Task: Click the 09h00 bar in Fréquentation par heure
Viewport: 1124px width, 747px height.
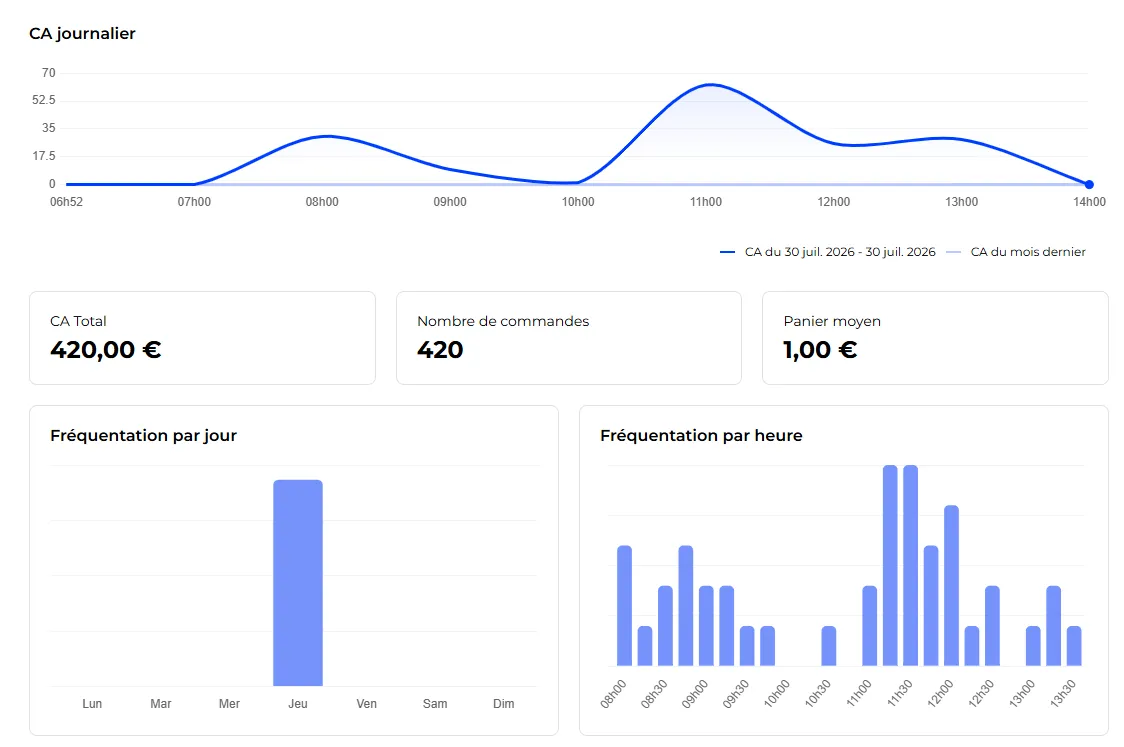Action: [x=706, y=626]
